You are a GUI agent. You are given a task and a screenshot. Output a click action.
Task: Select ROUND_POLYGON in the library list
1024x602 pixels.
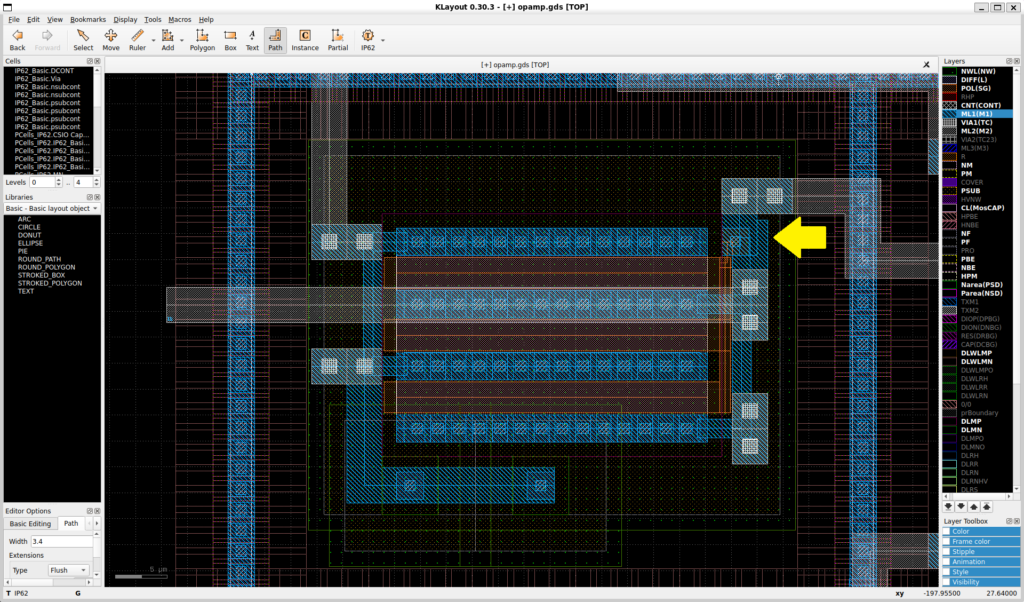(46, 267)
